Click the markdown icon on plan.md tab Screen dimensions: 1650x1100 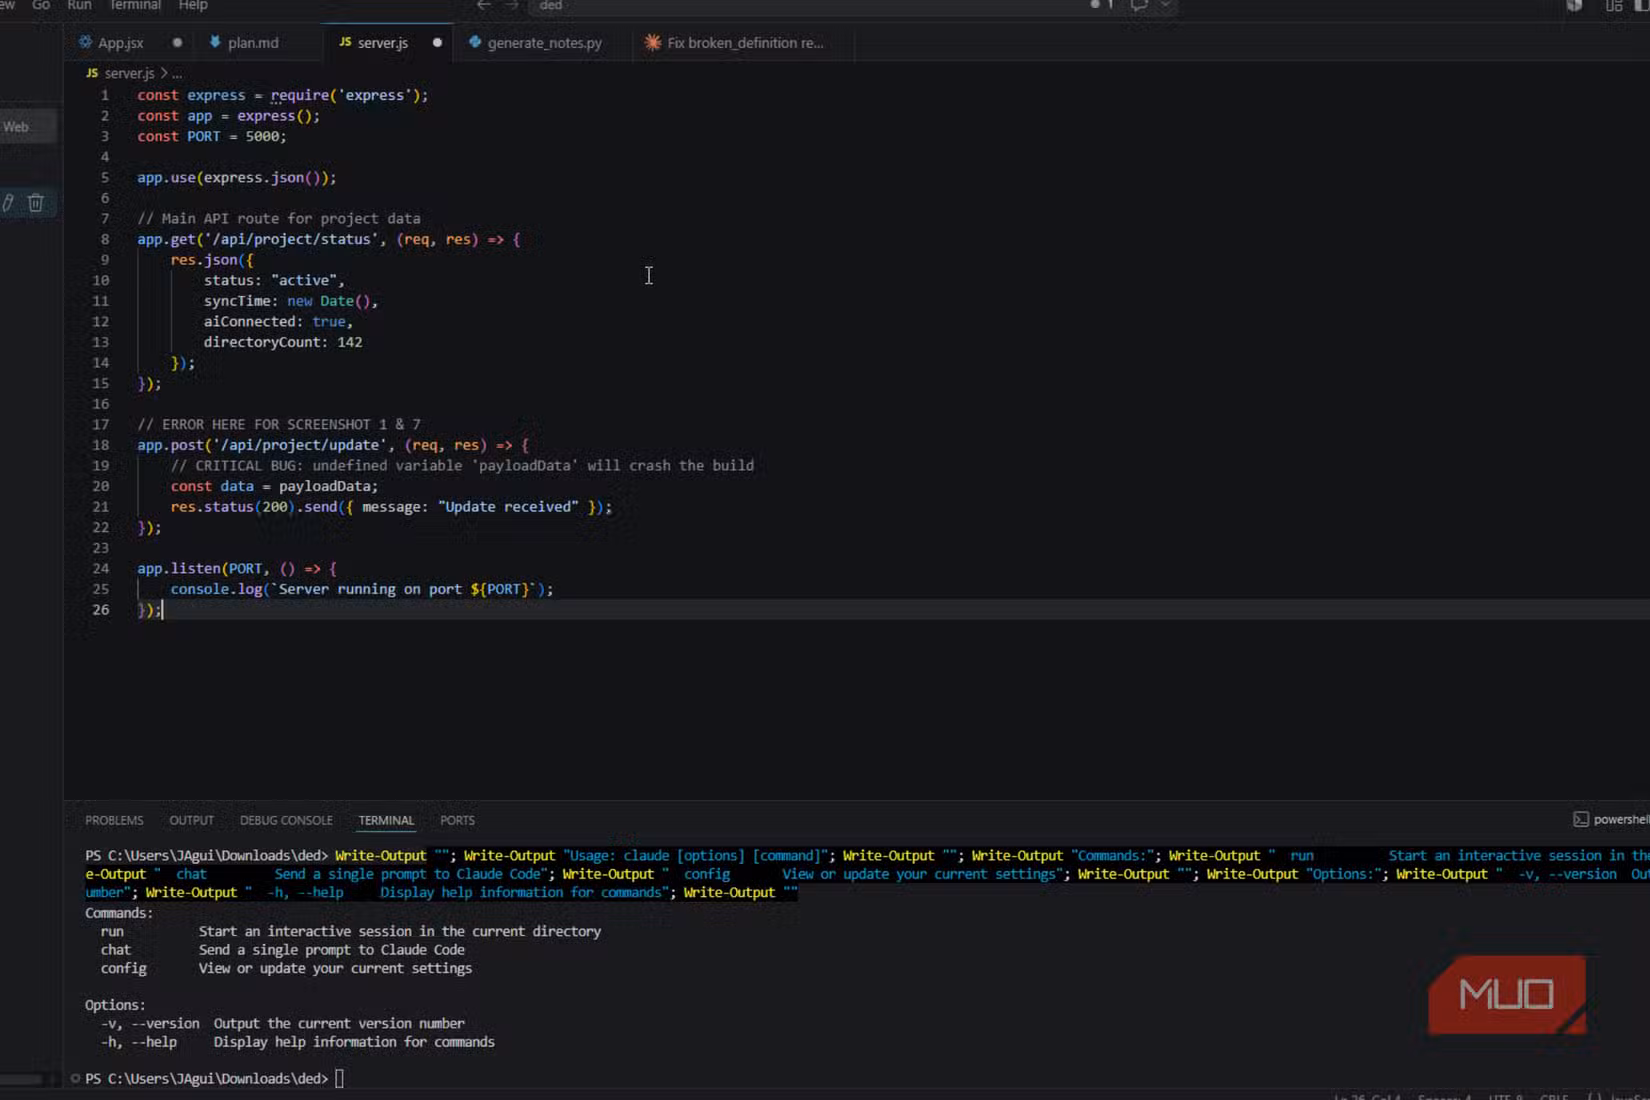pyautogui.click(x=215, y=42)
